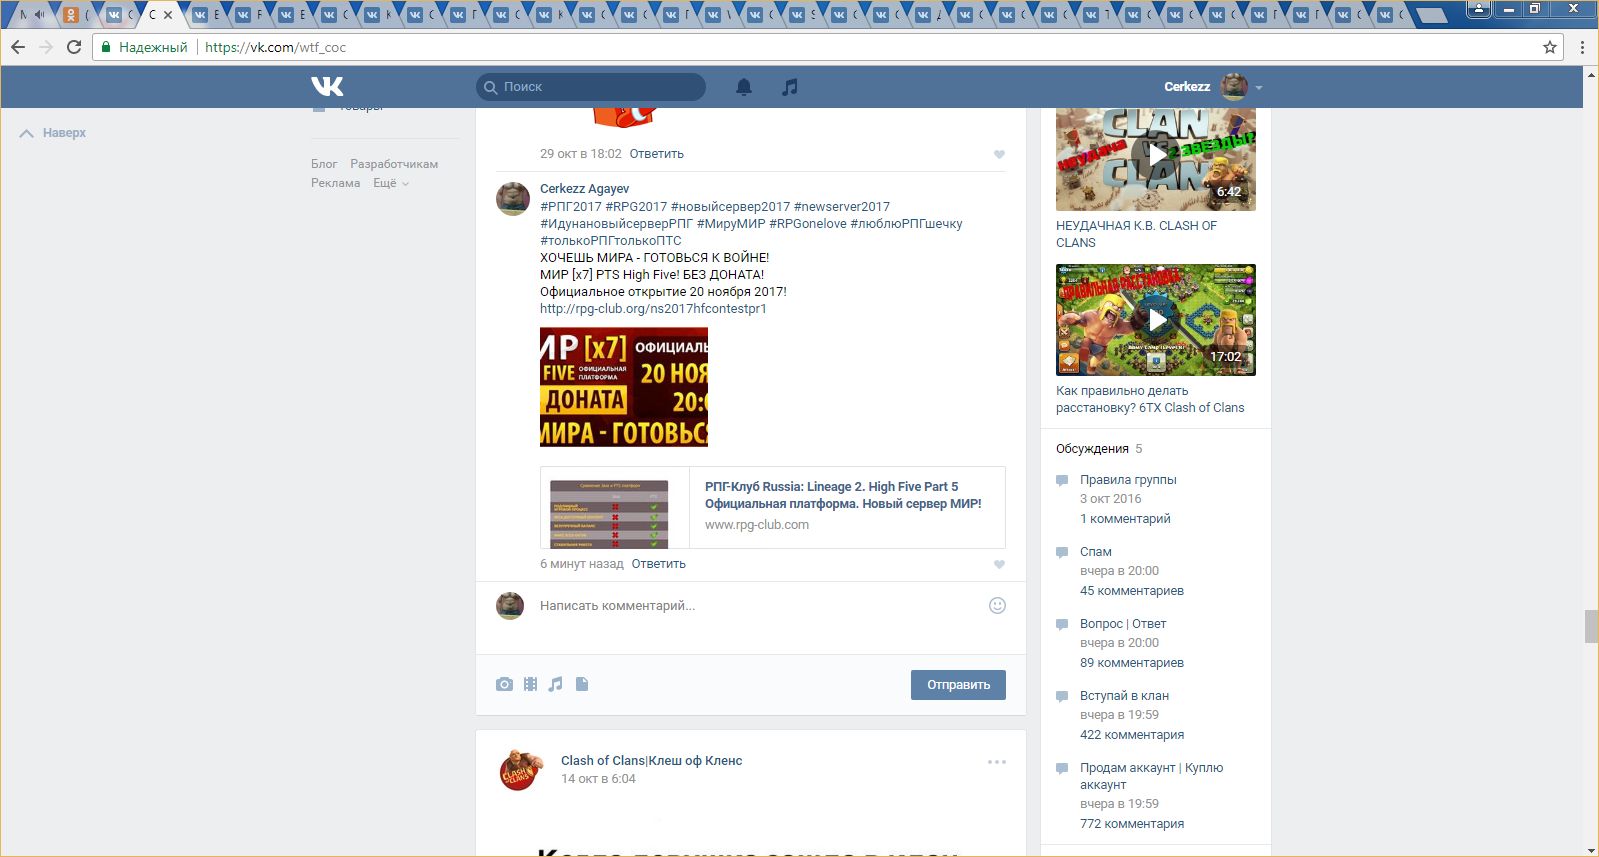Like the comment posted 6 минут назад
The height and width of the screenshot is (857, 1599).
(x=999, y=565)
